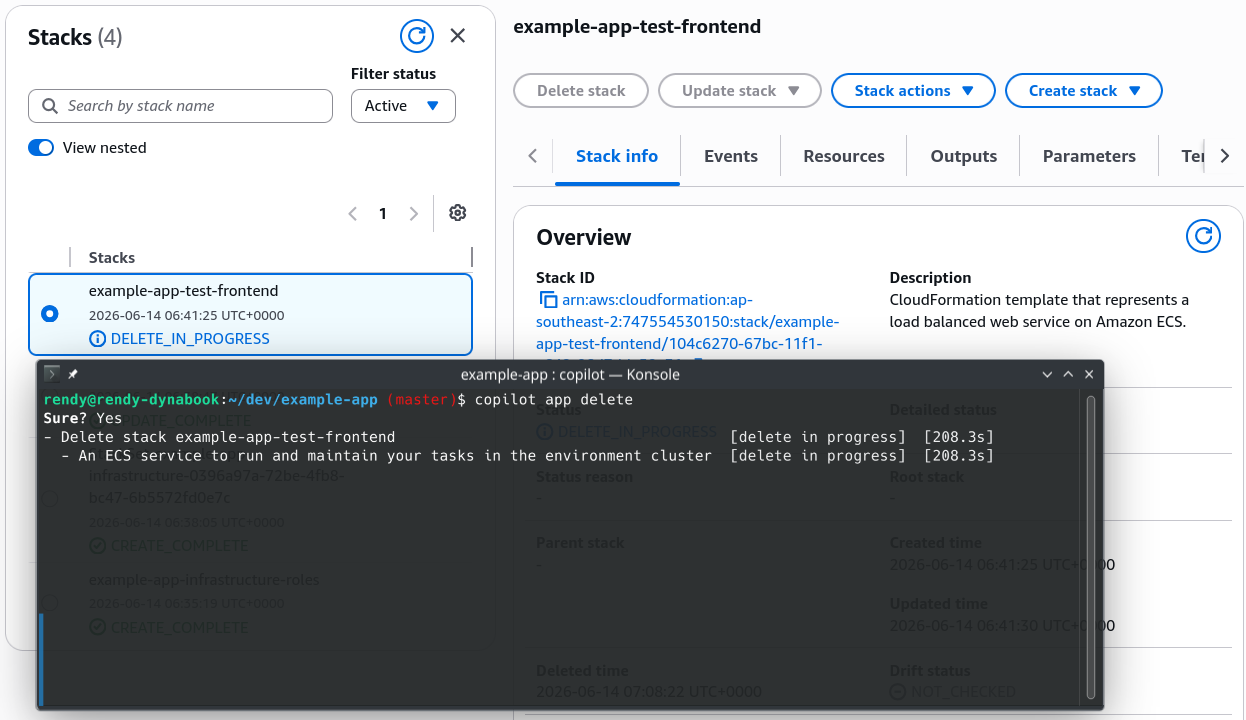Switch to the Stack info tab
This screenshot has height=720, width=1246.
617,156
